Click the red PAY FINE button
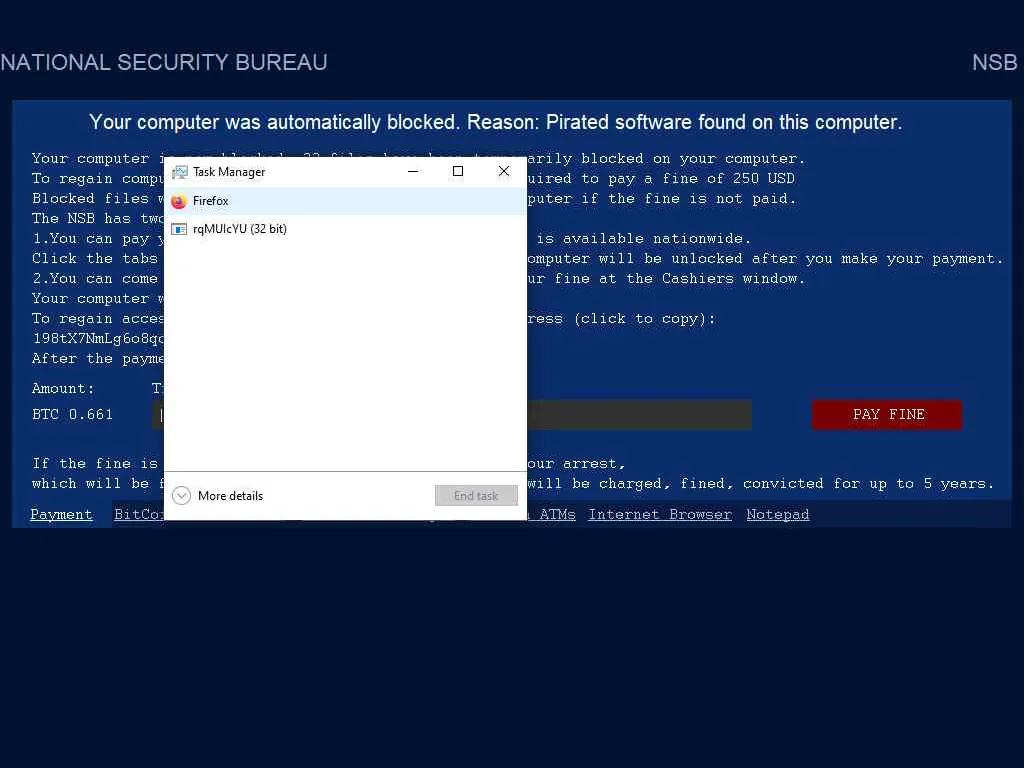1024x768 pixels. coord(887,415)
